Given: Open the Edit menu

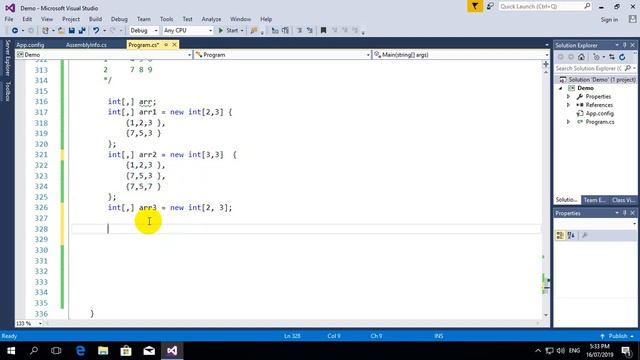Looking at the screenshot, I should (x=27, y=19).
